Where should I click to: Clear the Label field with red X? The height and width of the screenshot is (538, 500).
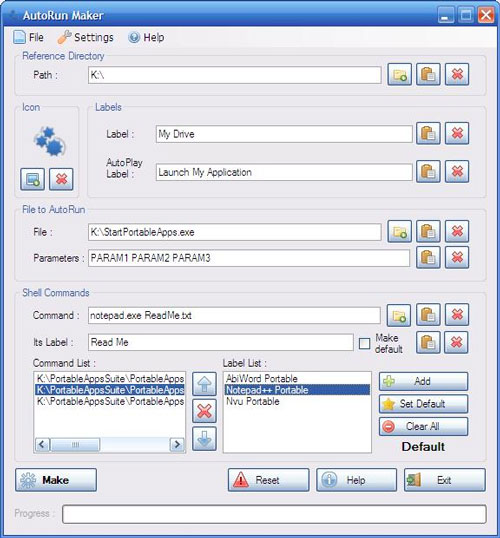(457, 133)
